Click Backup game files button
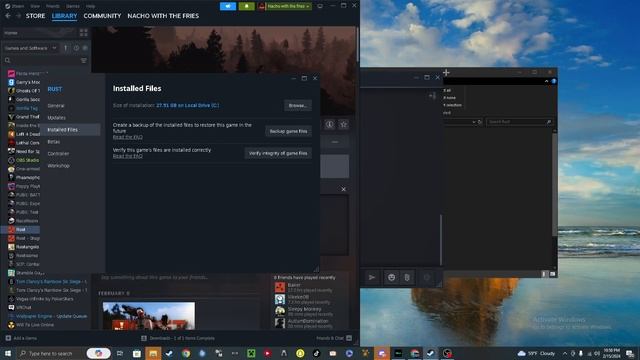 [x=288, y=131]
